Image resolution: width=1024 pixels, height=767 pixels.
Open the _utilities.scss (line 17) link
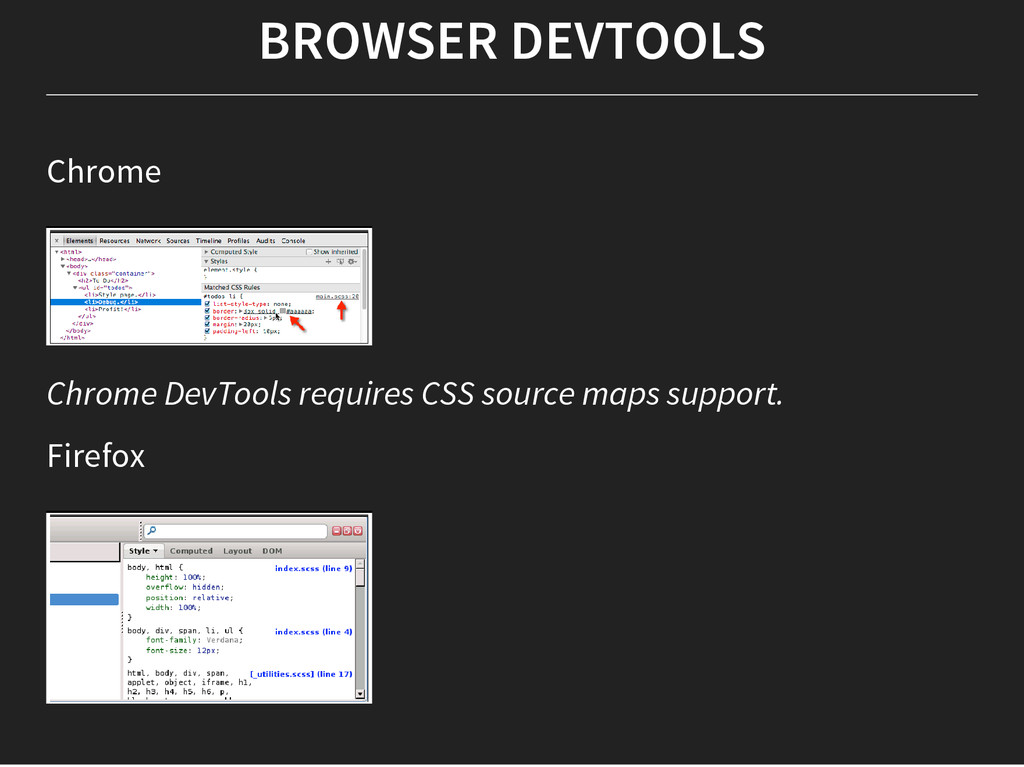[x=301, y=674]
